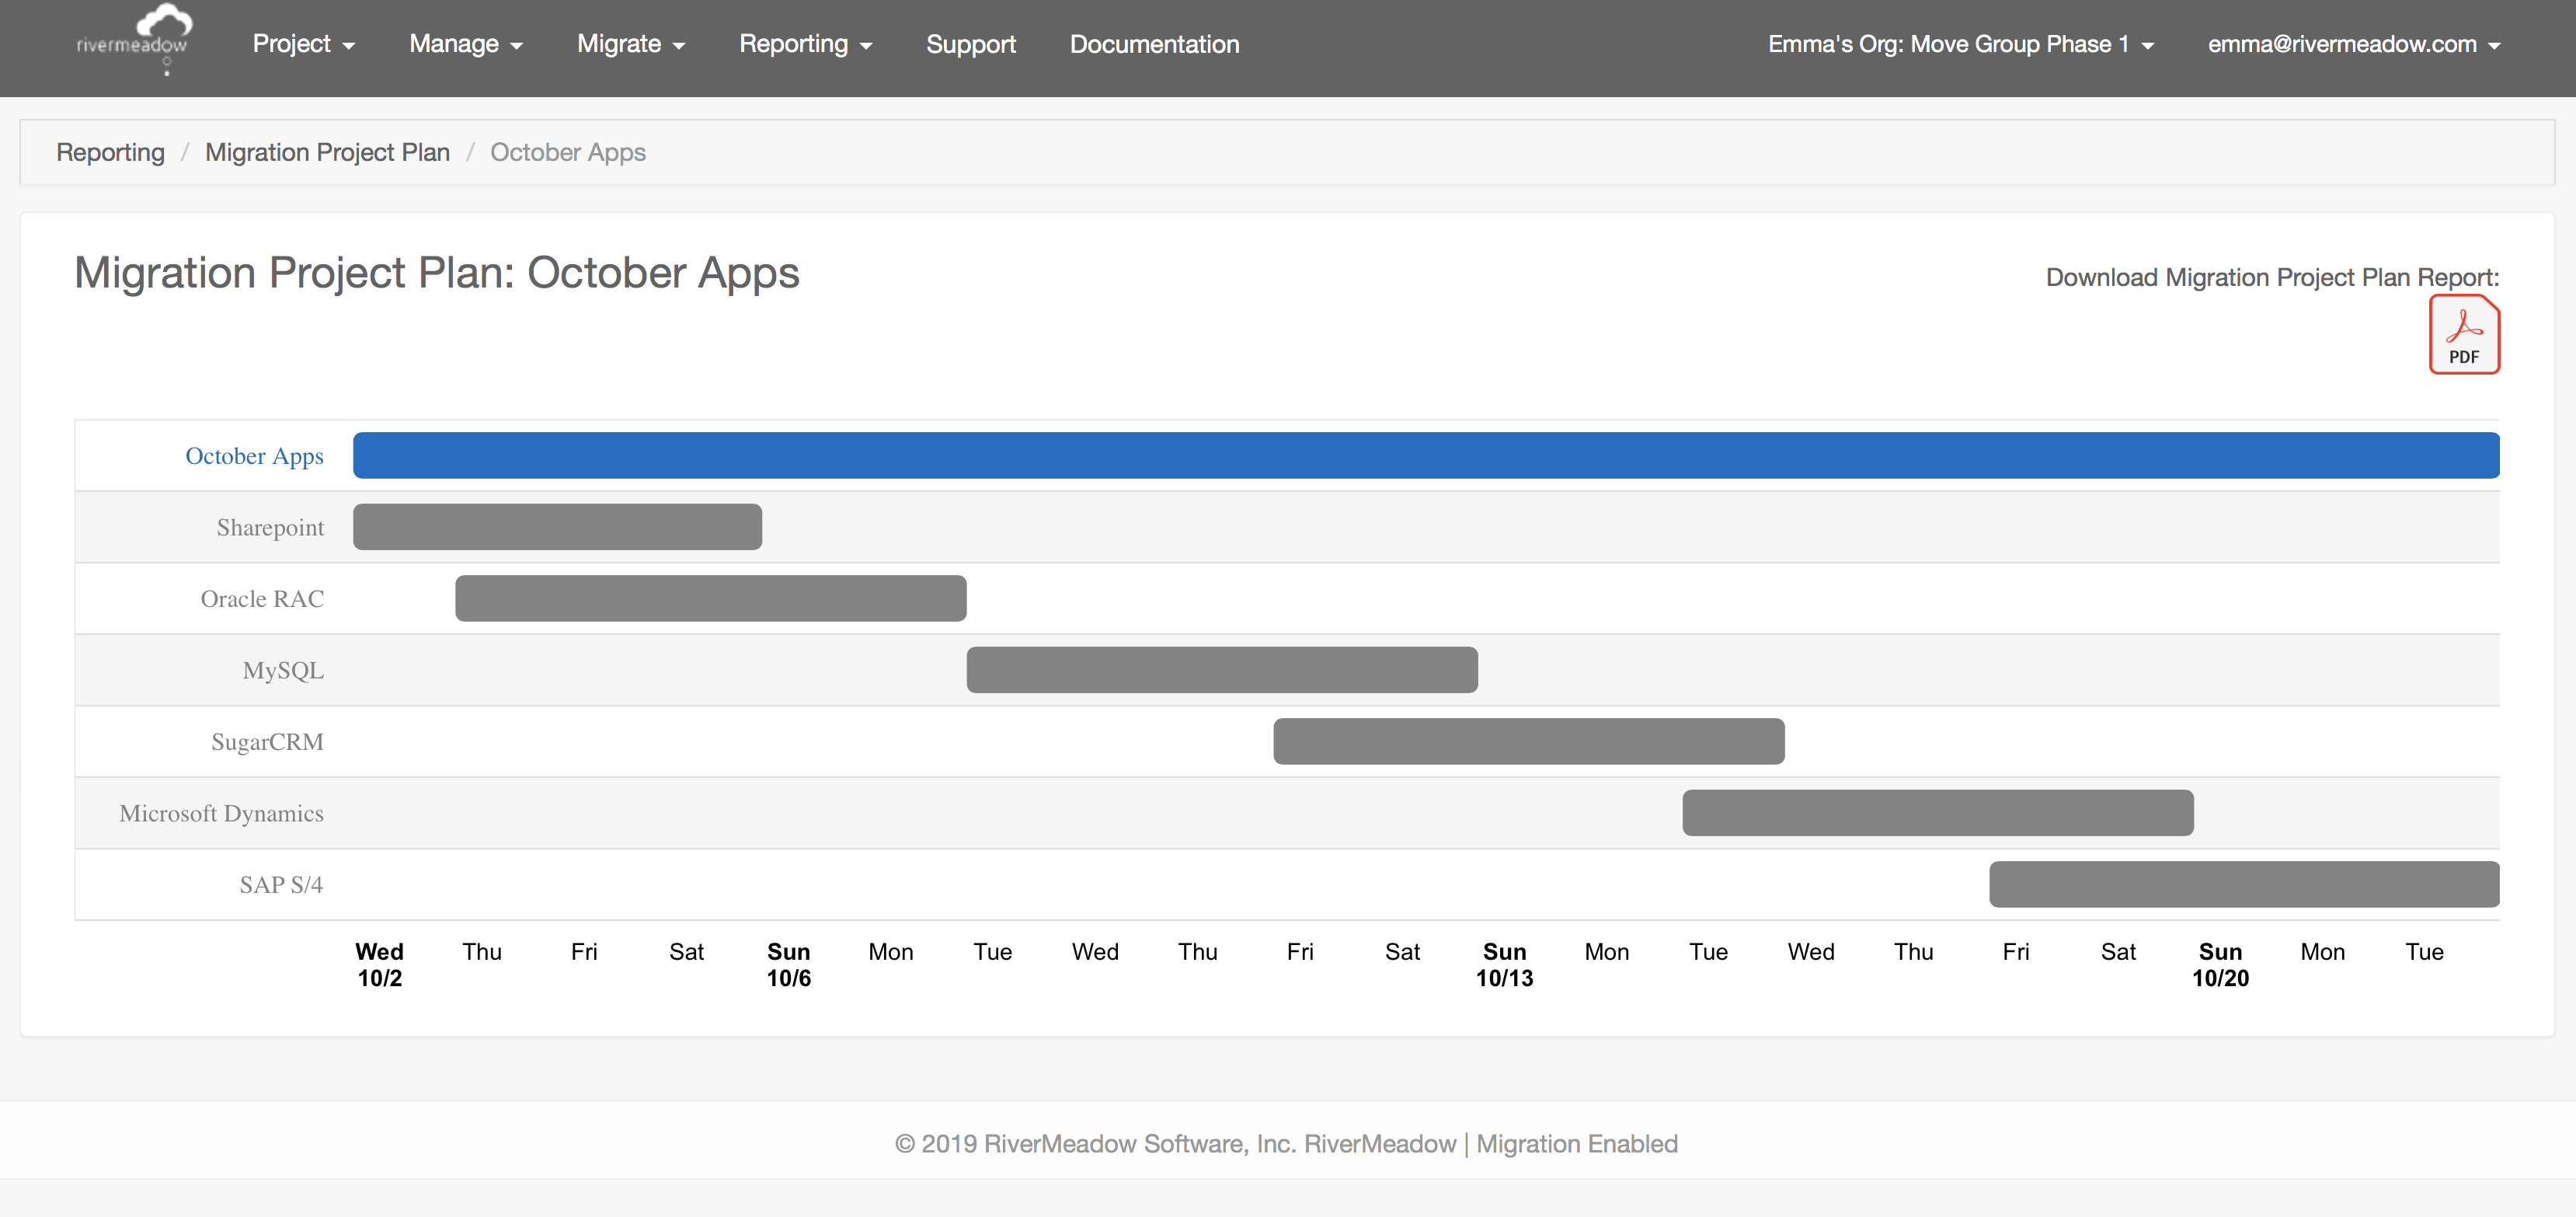This screenshot has width=2576, height=1217.
Task: Click the Wed 10/2 date label
Action: coord(379,964)
